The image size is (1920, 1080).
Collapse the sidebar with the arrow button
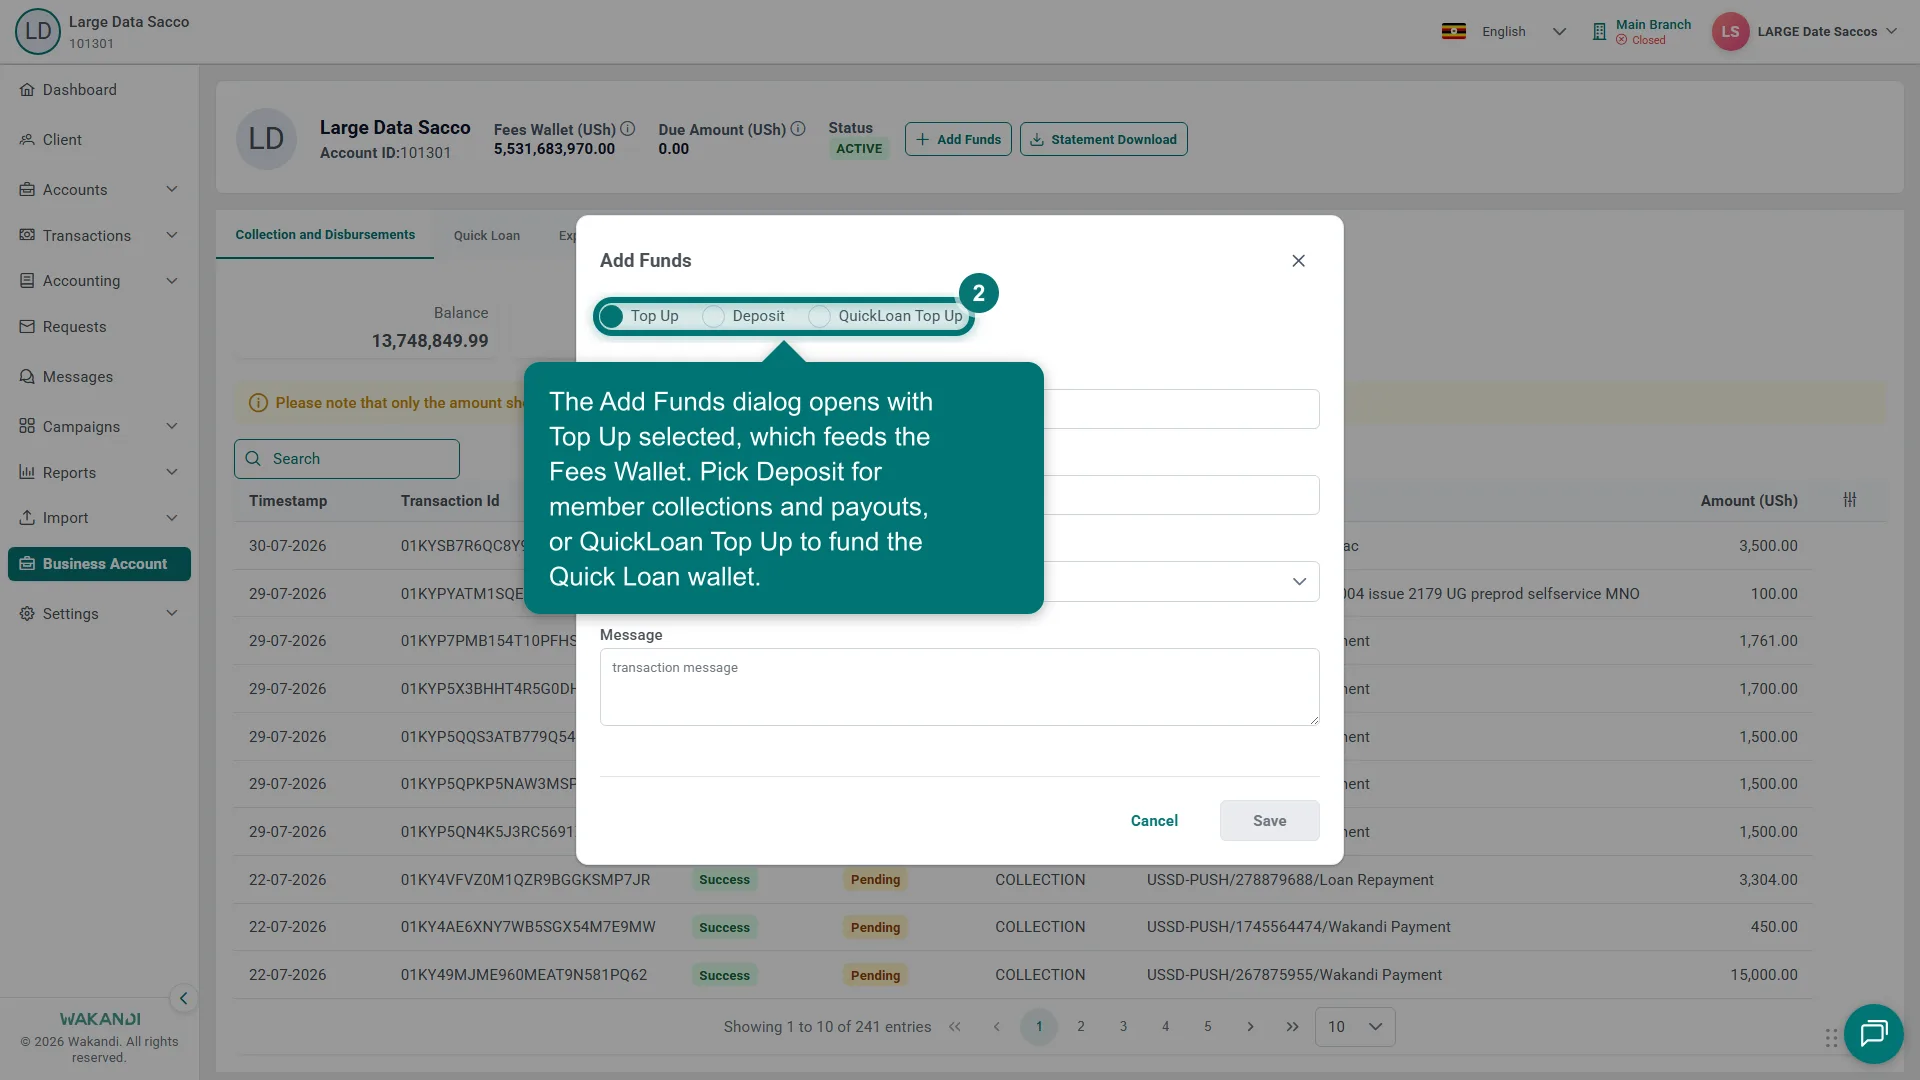coord(183,998)
